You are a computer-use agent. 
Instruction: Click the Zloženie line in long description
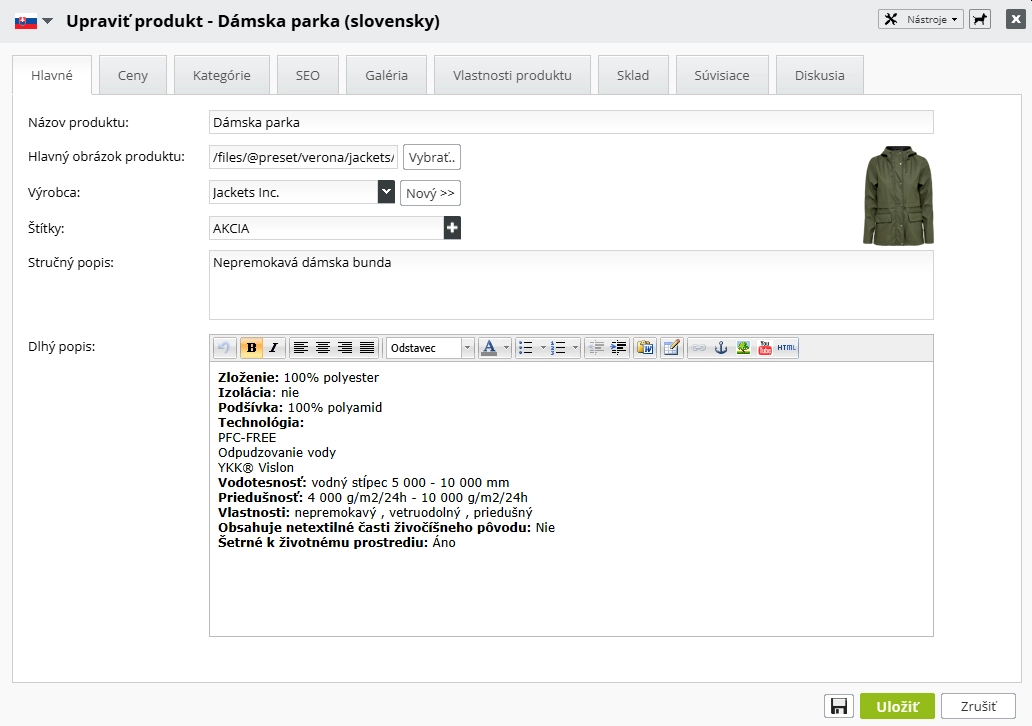click(299, 377)
